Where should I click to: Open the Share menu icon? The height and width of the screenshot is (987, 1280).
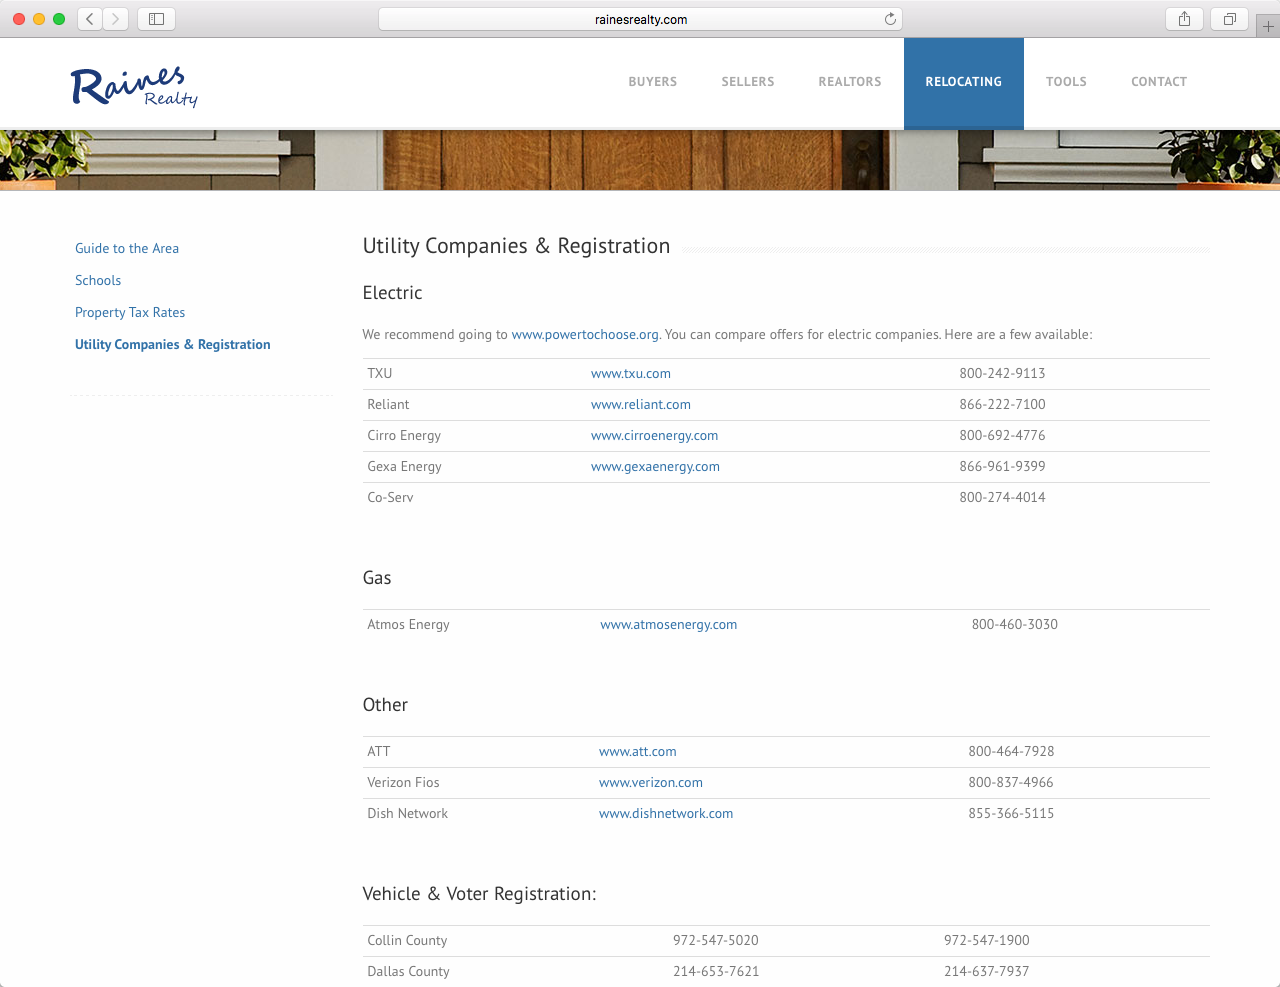(x=1184, y=19)
